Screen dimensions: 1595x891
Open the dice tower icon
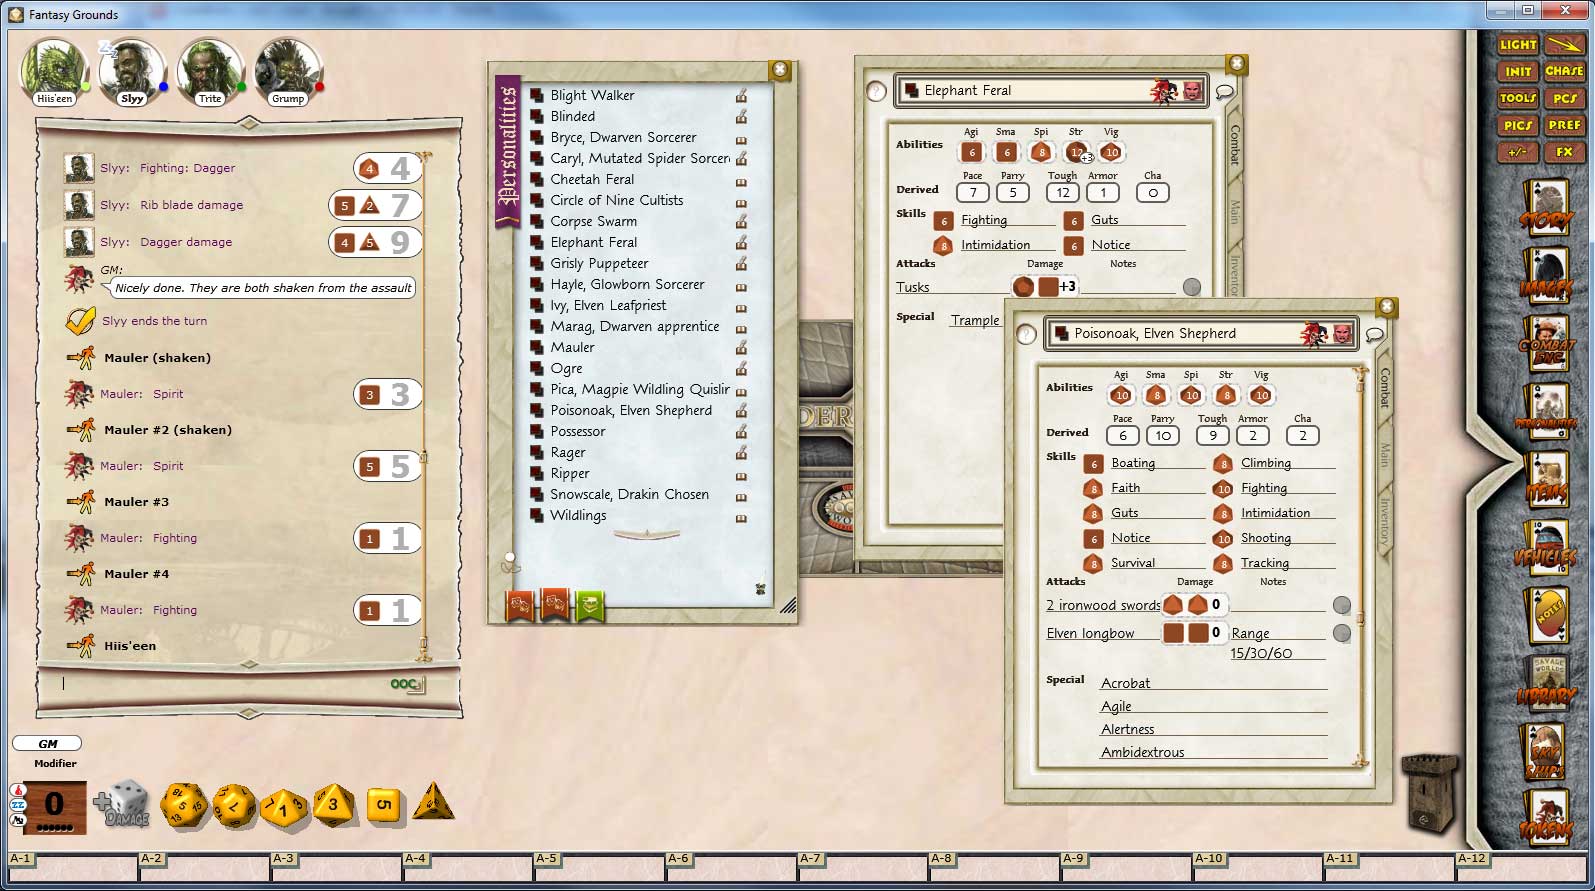pyautogui.click(x=1428, y=793)
